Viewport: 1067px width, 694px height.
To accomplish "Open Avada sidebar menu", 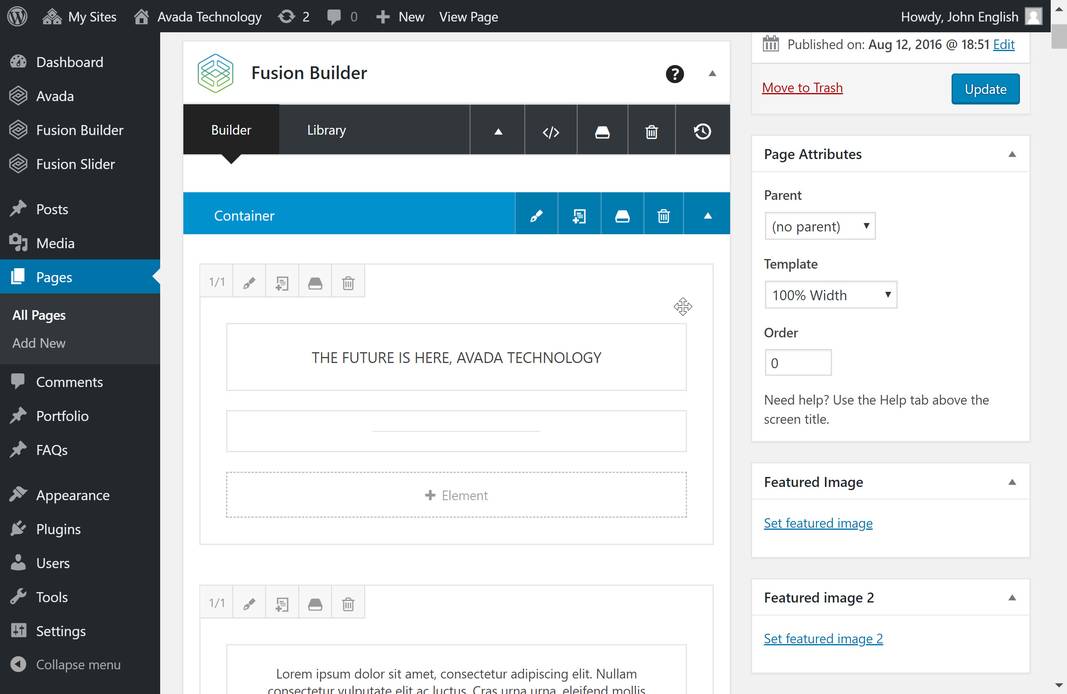I will [80, 96].
